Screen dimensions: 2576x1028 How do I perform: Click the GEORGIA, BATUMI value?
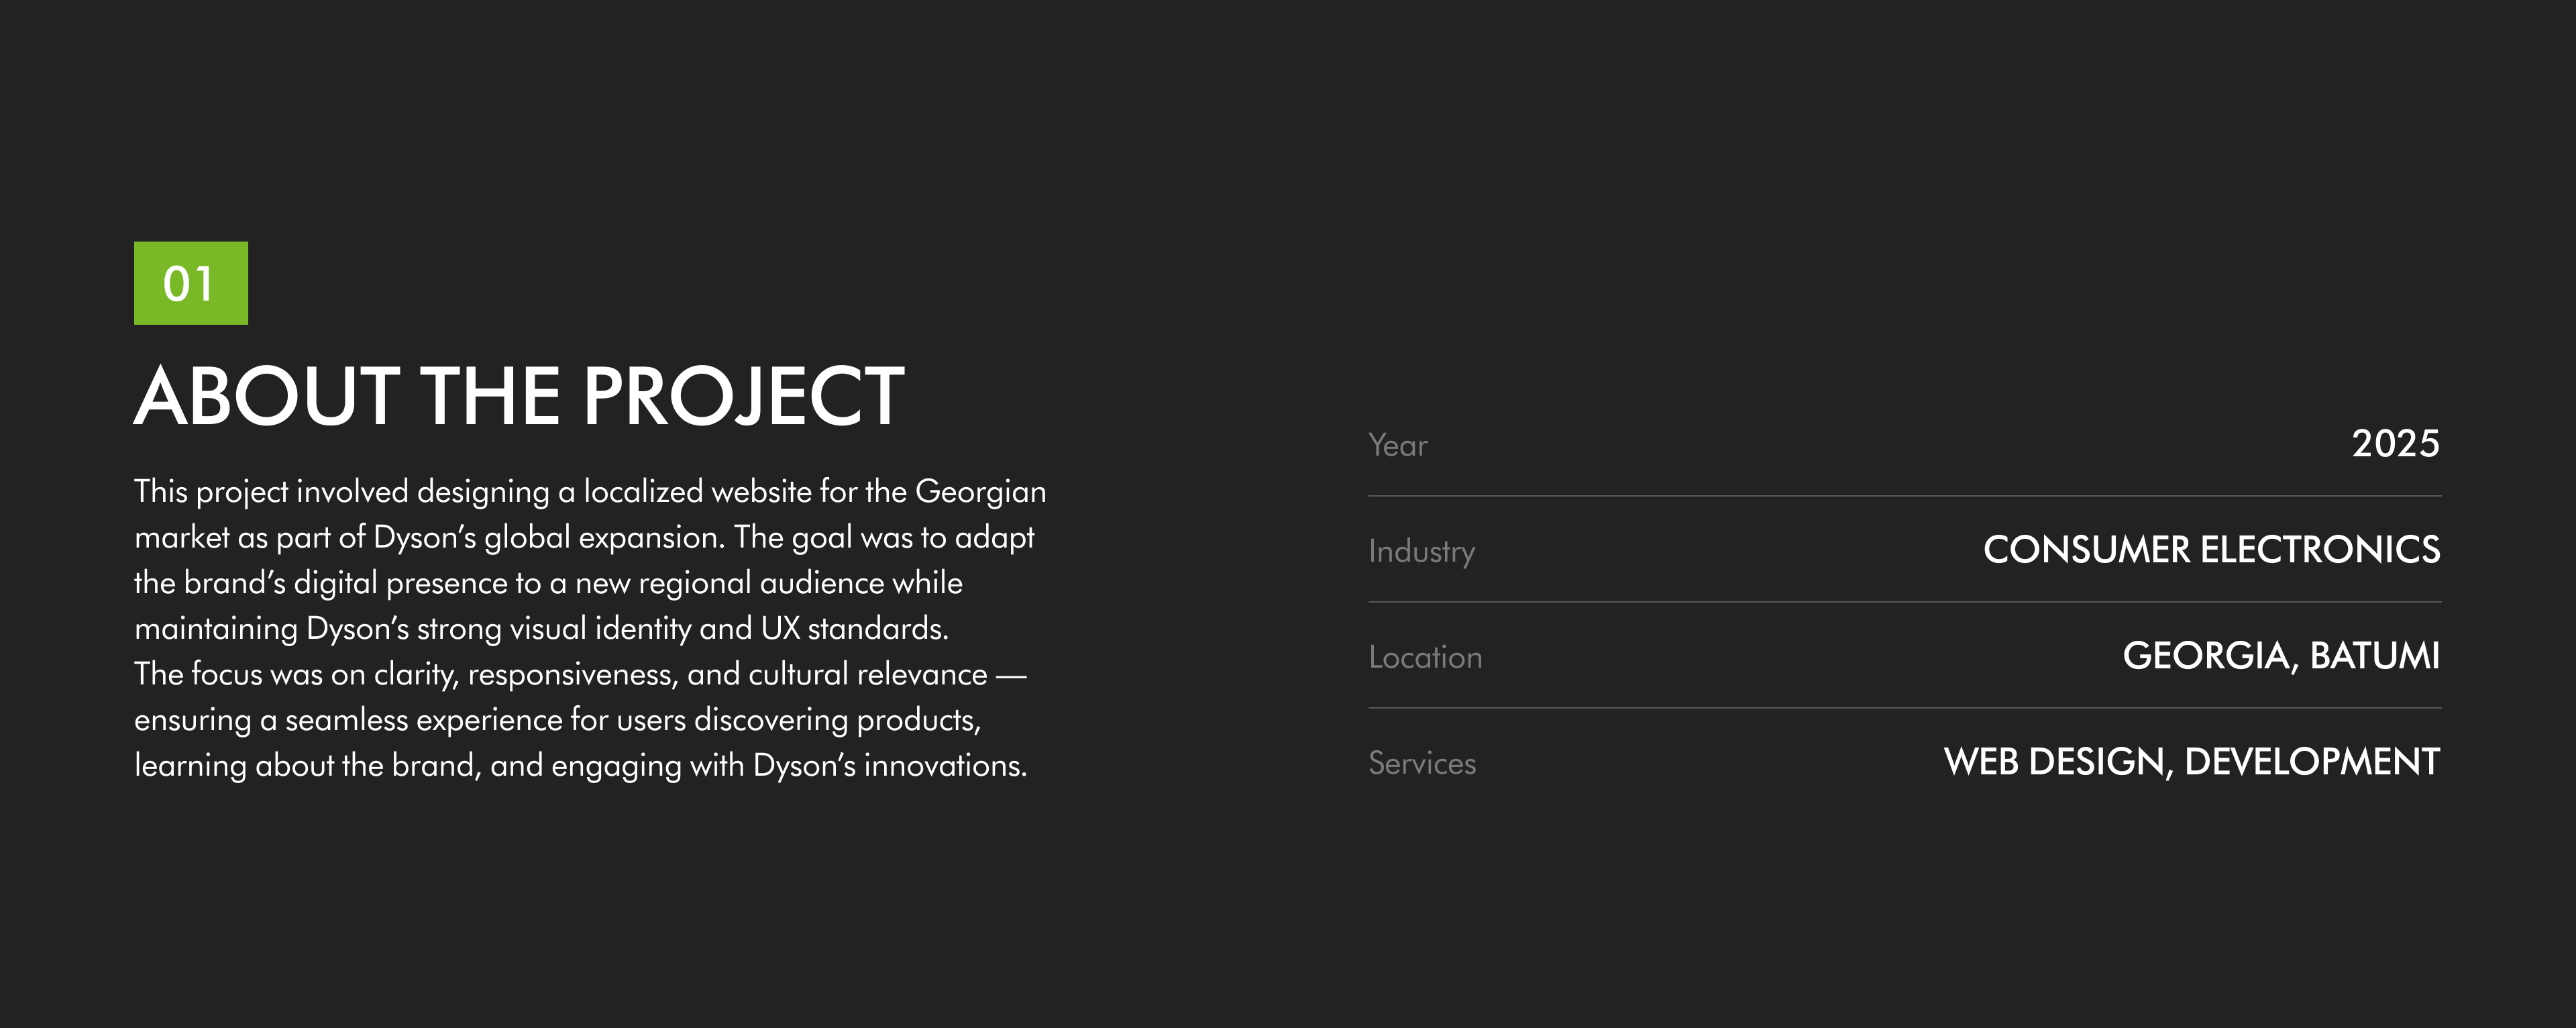point(2281,655)
